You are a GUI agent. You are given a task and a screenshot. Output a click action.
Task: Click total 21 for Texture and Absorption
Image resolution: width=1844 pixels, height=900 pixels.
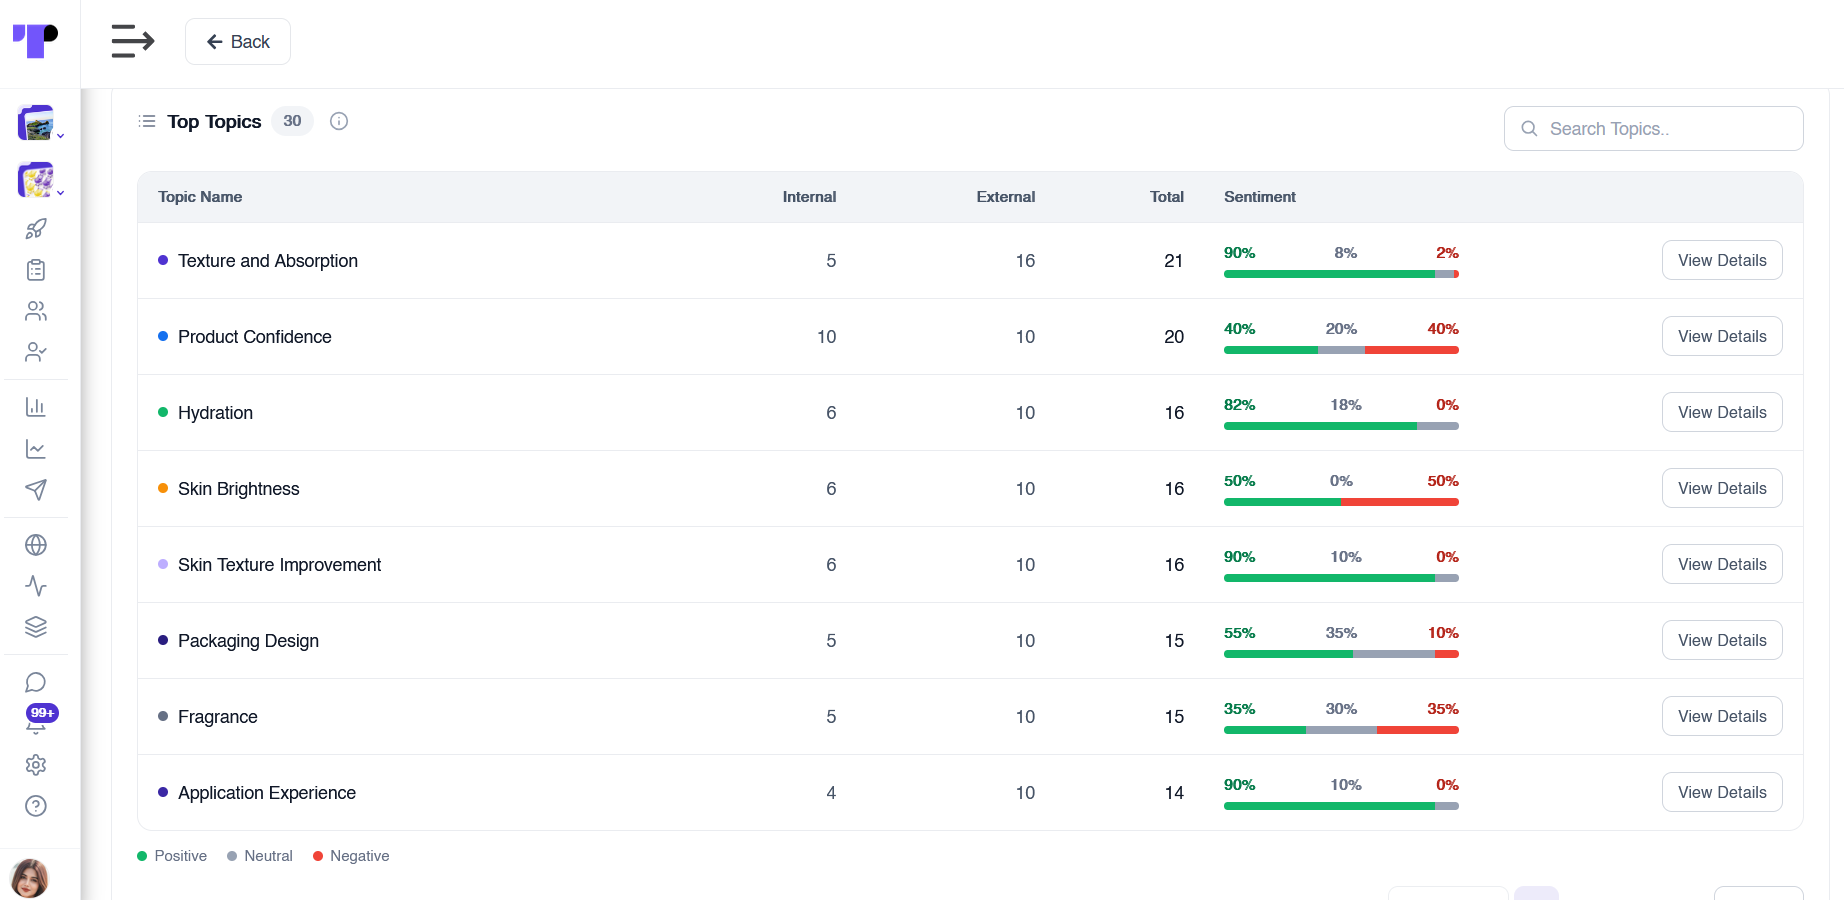pos(1174,261)
